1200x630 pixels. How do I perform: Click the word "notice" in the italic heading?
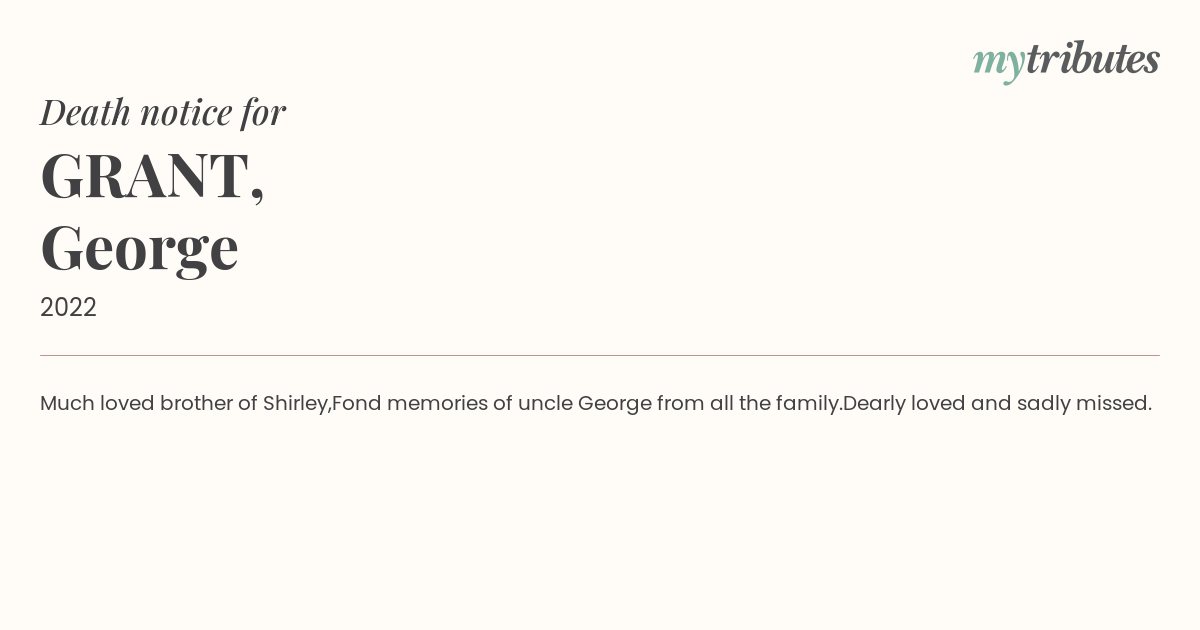[186, 113]
